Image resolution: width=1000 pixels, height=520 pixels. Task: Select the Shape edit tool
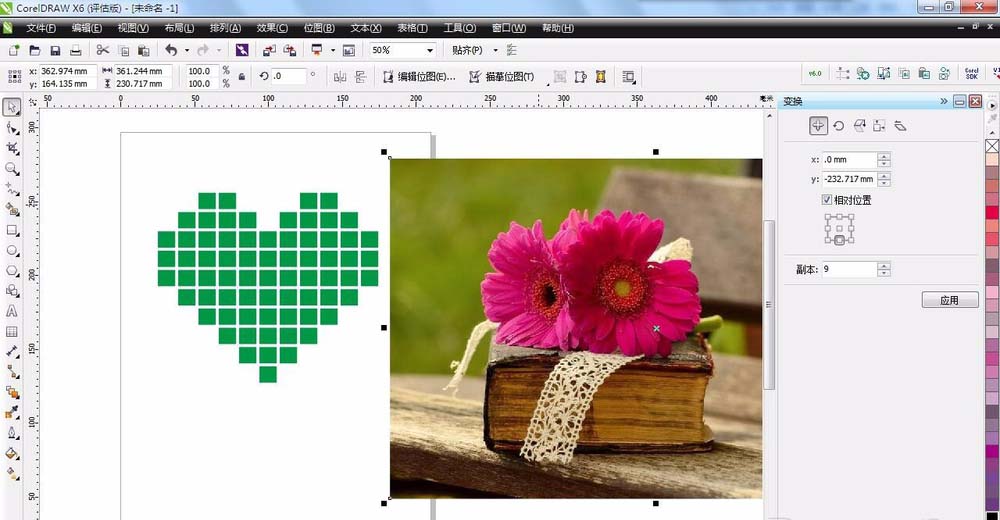click(11, 128)
